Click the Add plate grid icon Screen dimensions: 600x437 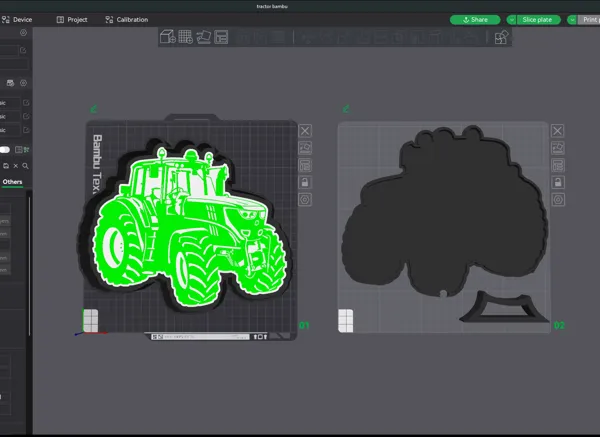pyautogui.click(x=186, y=37)
